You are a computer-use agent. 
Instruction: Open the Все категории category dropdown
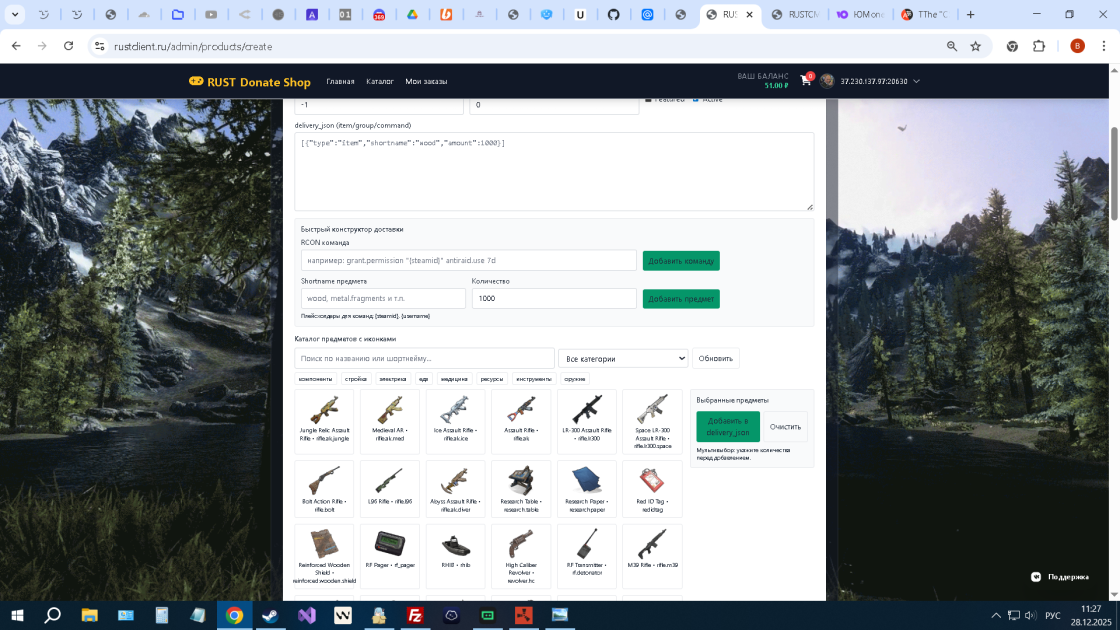coord(624,359)
